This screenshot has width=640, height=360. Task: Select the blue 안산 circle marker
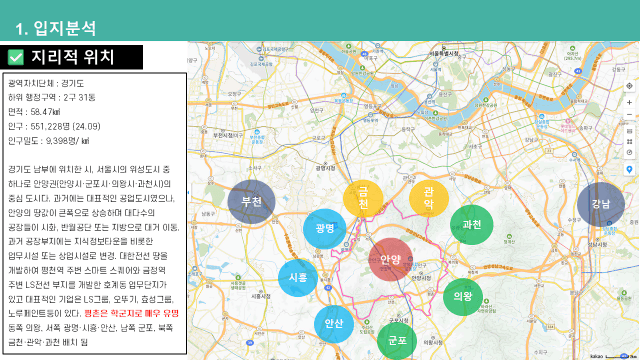tap(334, 324)
